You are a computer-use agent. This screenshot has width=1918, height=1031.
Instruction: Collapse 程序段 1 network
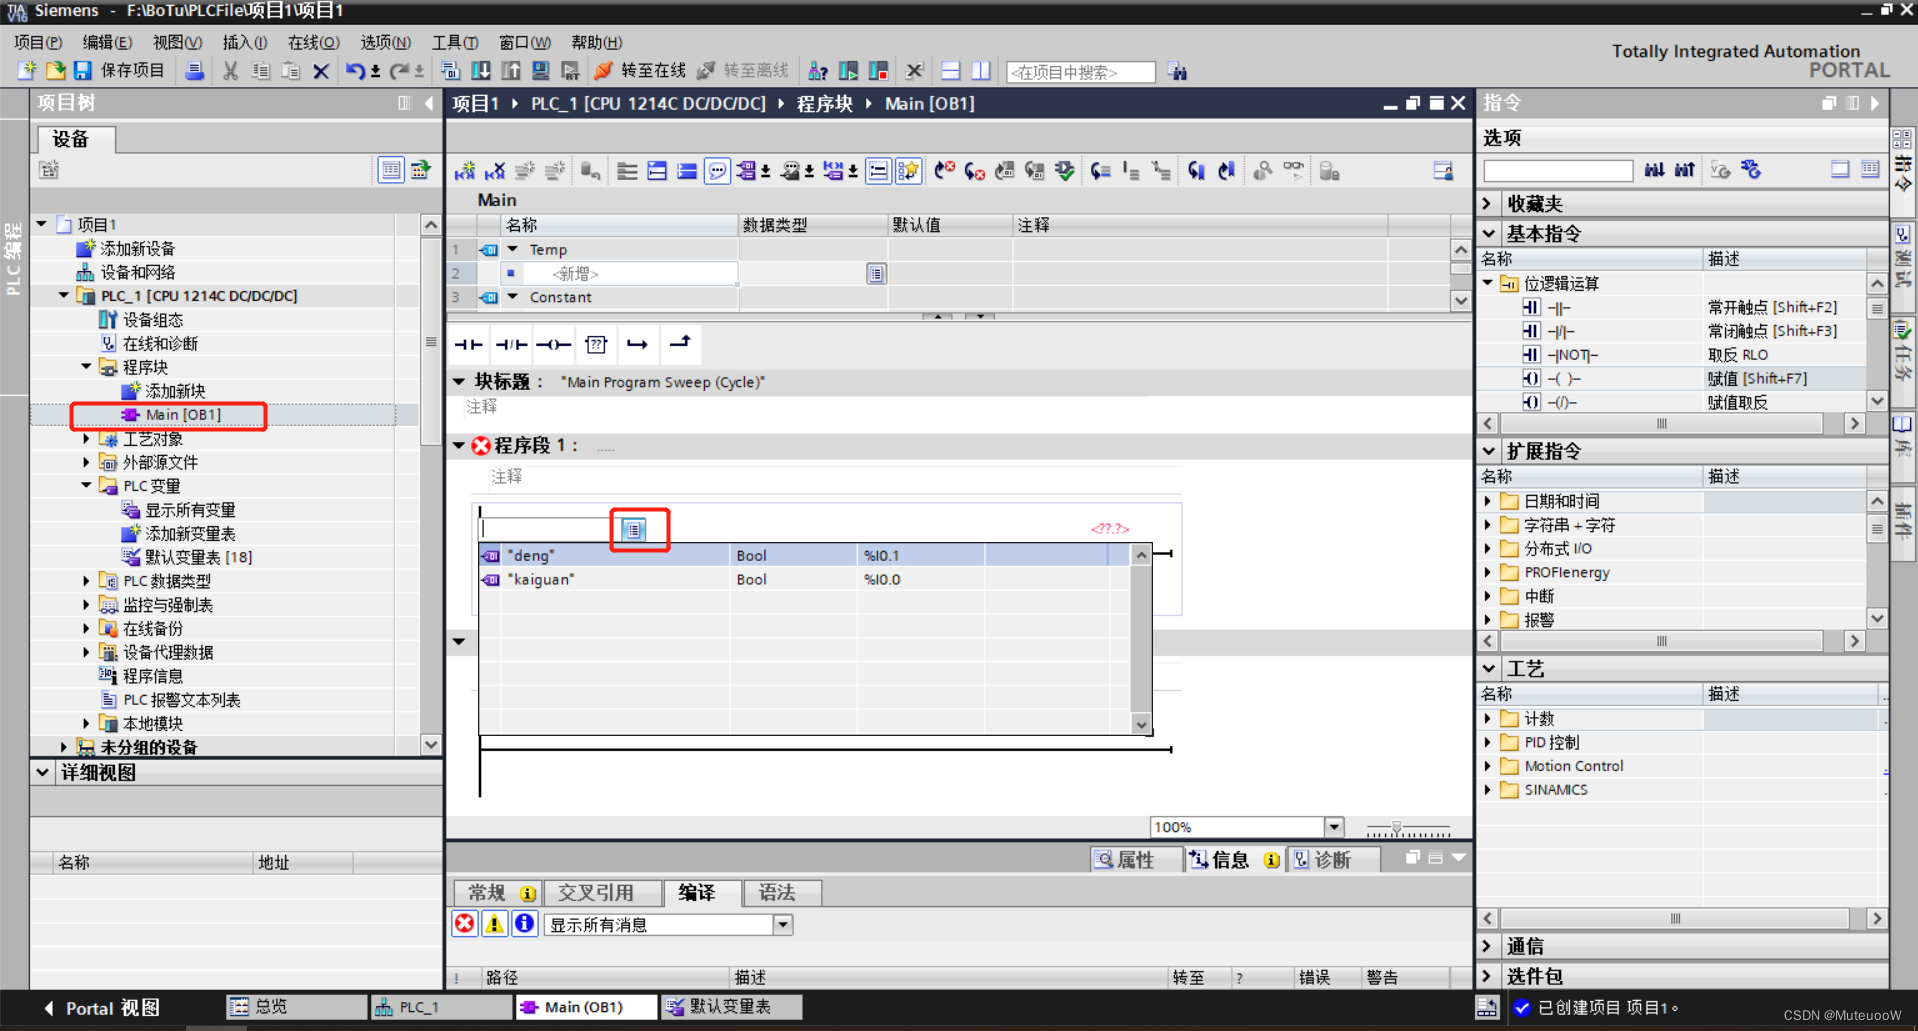point(459,445)
